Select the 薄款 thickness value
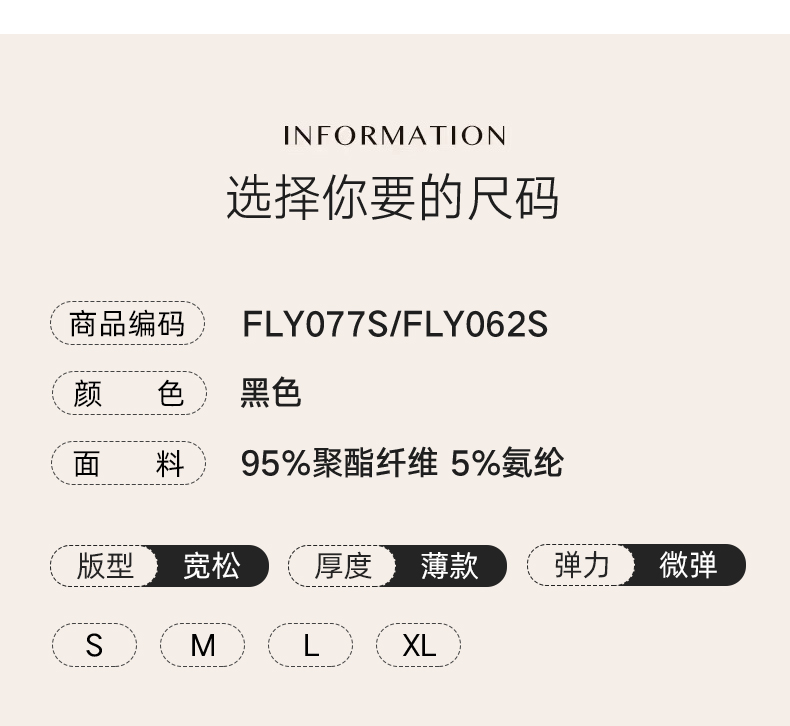This screenshot has width=790, height=726. click(450, 566)
